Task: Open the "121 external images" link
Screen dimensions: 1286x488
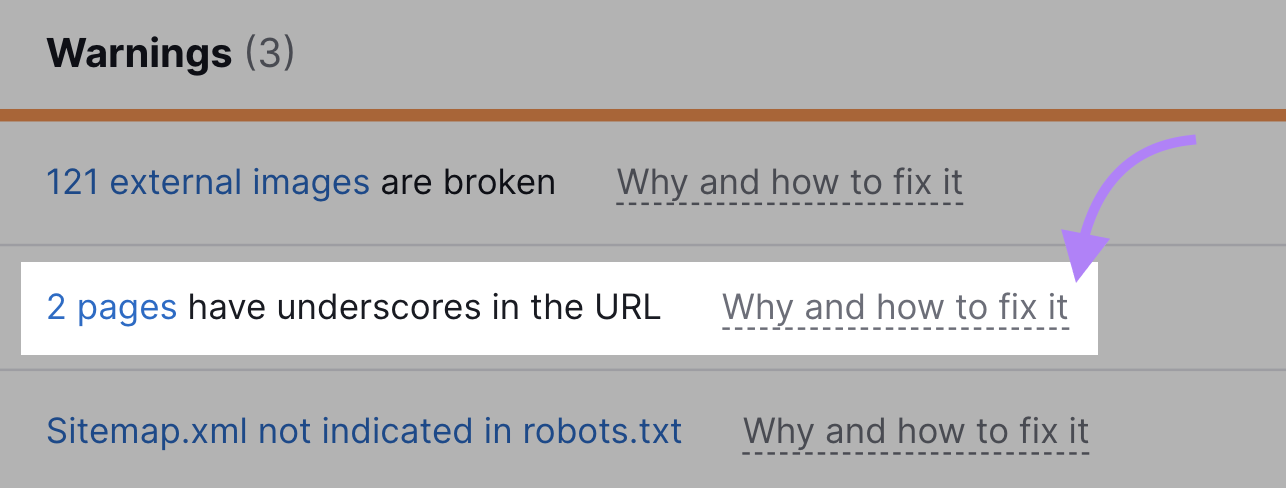Action: (x=208, y=183)
